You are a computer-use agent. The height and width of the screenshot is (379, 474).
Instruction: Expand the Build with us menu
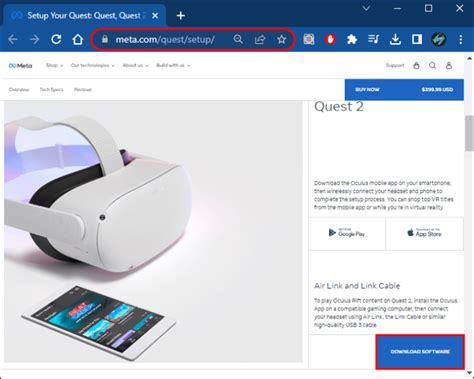coord(173,65)
